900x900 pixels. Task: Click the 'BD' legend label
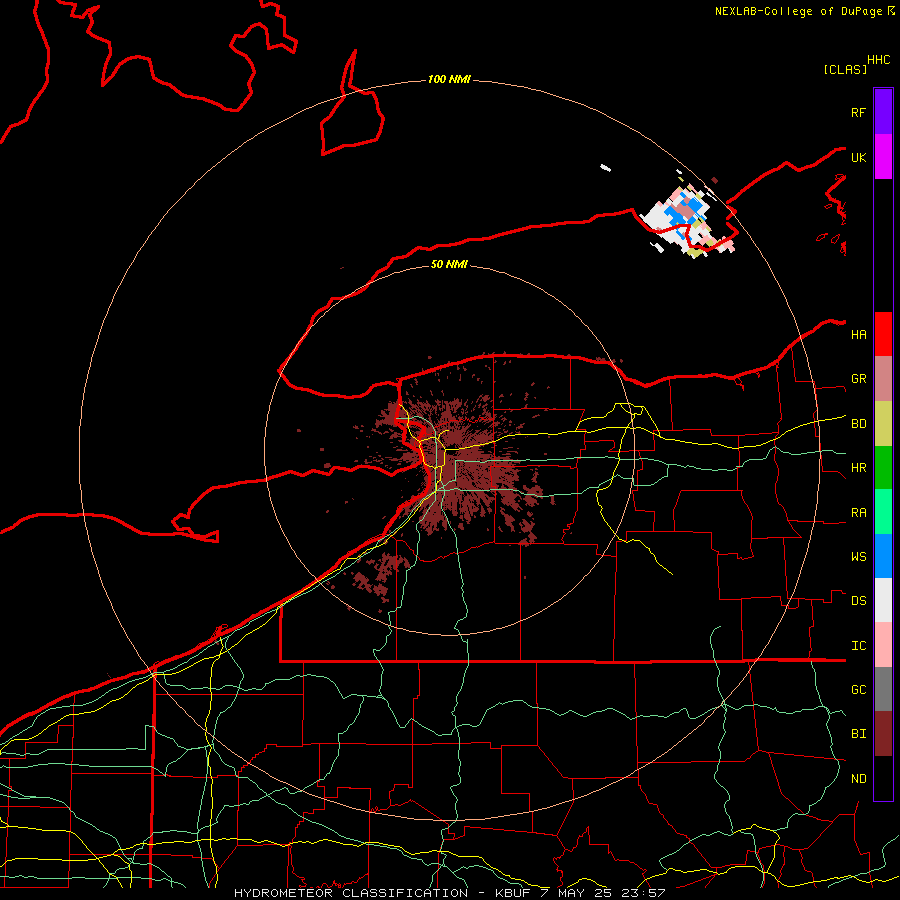pos(858,424)
